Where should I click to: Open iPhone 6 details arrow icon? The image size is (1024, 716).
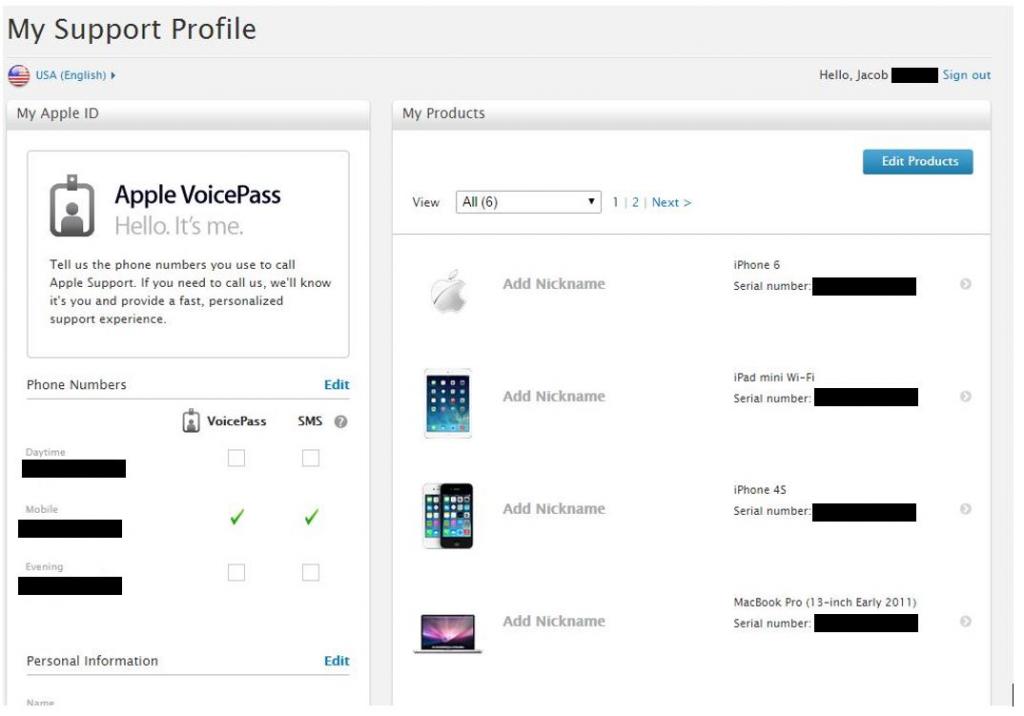(965, 284)
